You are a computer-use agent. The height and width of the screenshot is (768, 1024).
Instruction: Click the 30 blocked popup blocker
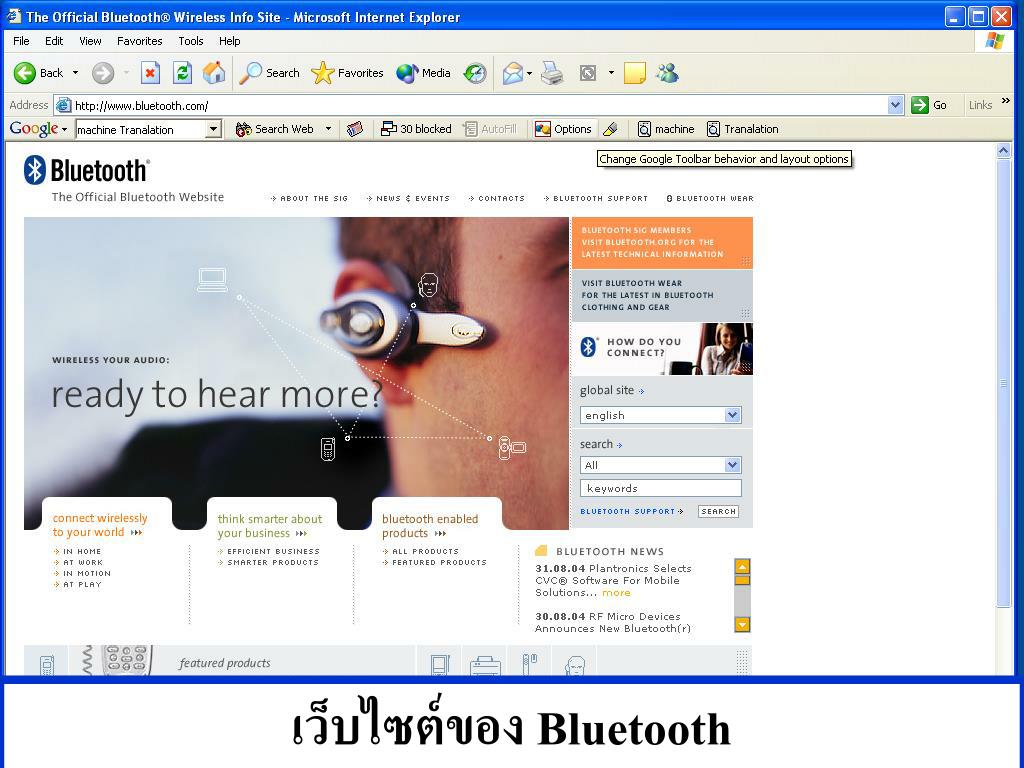(416, 129)
